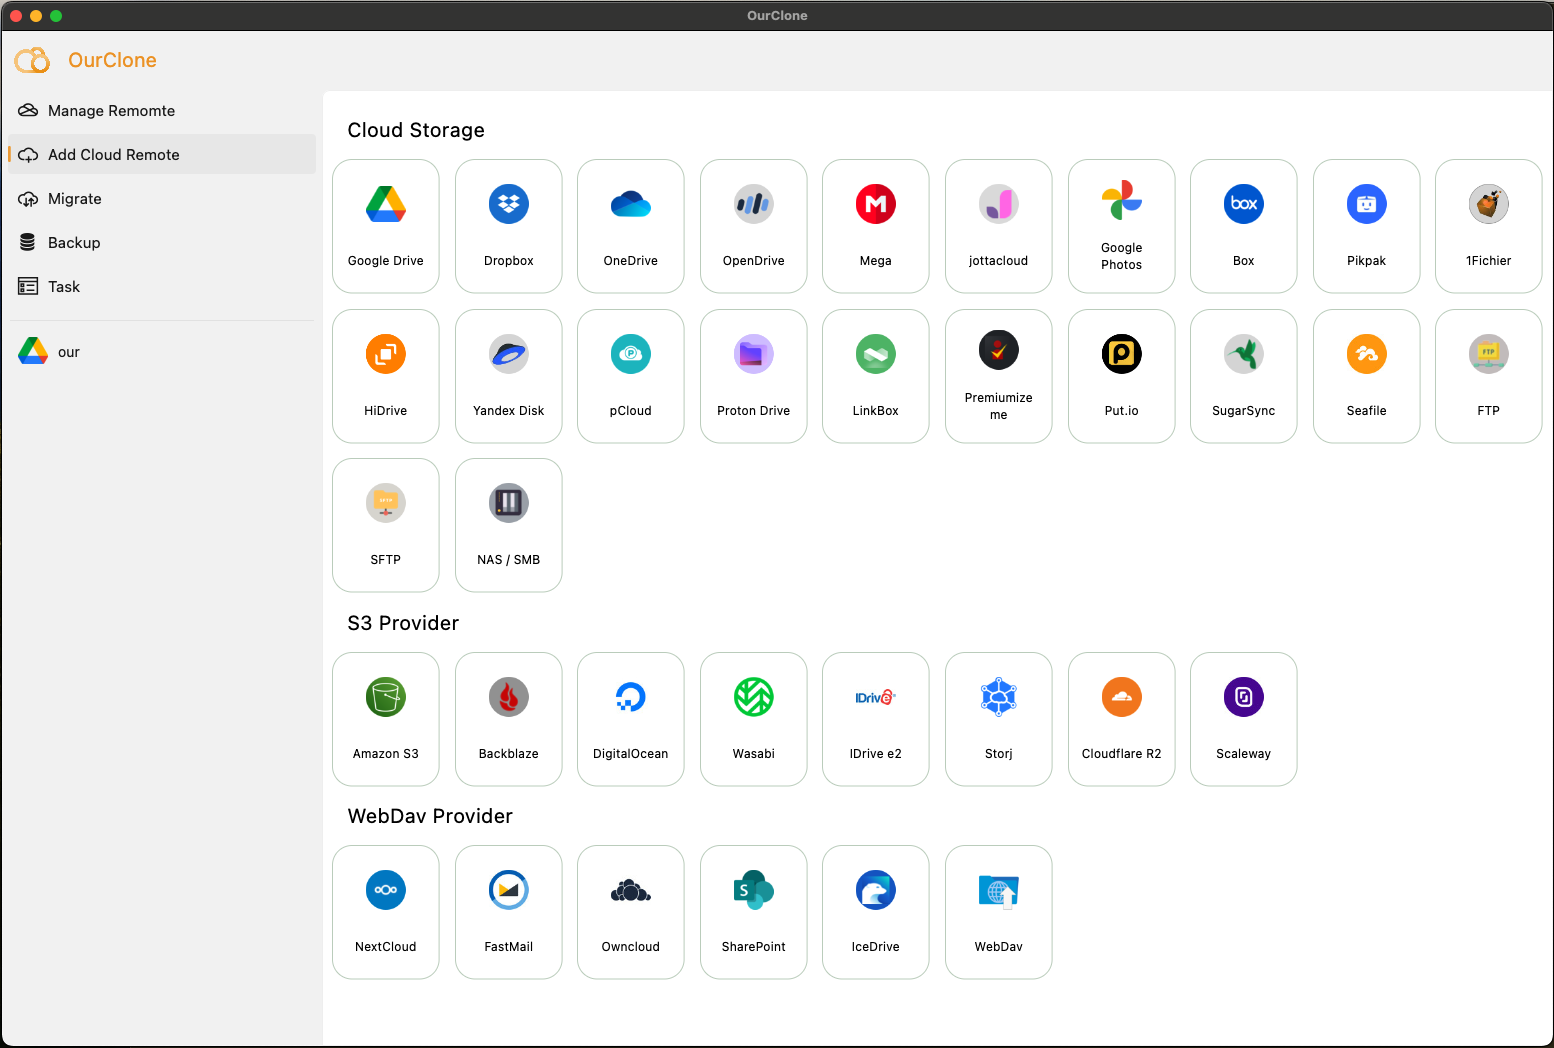Viewport: 1554px width, 1048px height.
Task: Select the Put.io card
Action: 1122,376
